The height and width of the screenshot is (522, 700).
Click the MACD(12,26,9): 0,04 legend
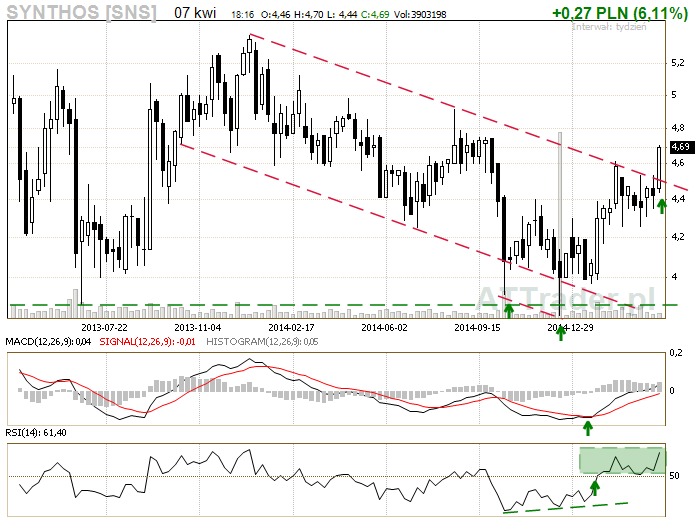coord(48,342)
